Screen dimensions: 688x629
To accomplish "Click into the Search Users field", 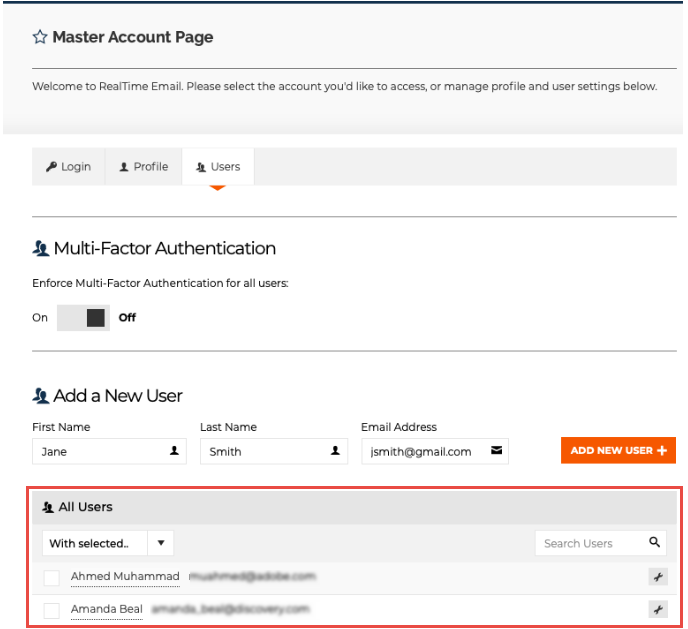I will [590, 543].
